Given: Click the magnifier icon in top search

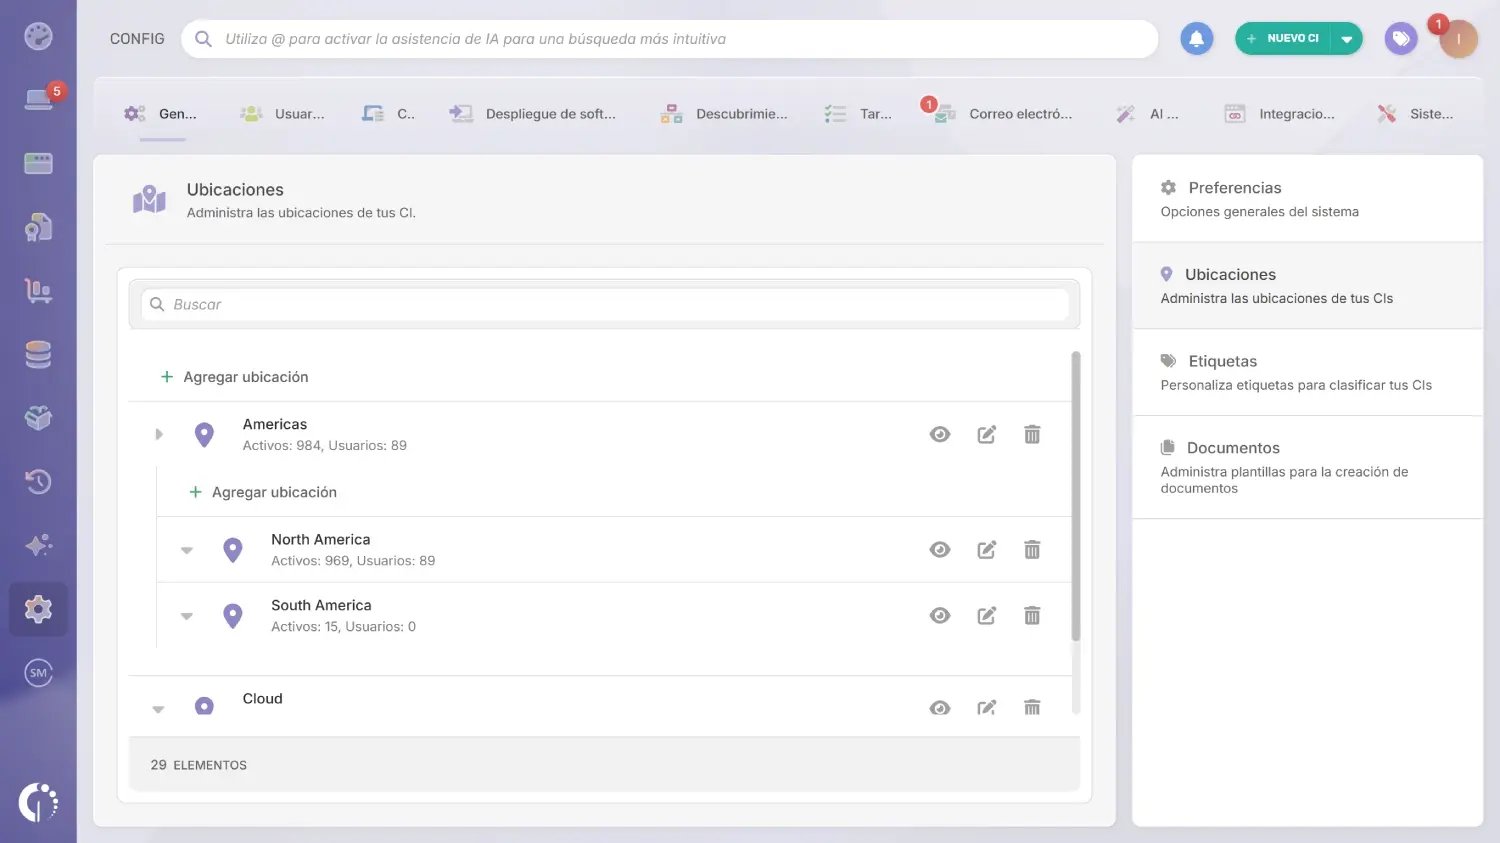Looking at the screenshot, I should [x=203, y=39].
